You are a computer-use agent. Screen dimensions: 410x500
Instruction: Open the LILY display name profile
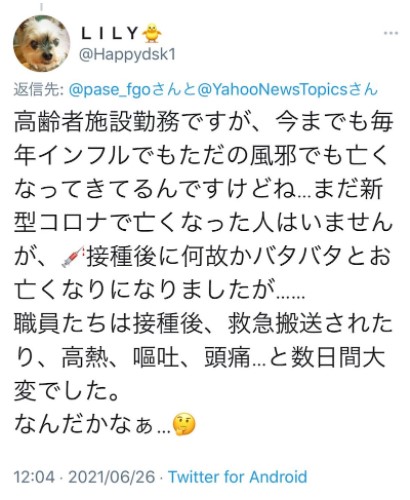click(110, 33)
